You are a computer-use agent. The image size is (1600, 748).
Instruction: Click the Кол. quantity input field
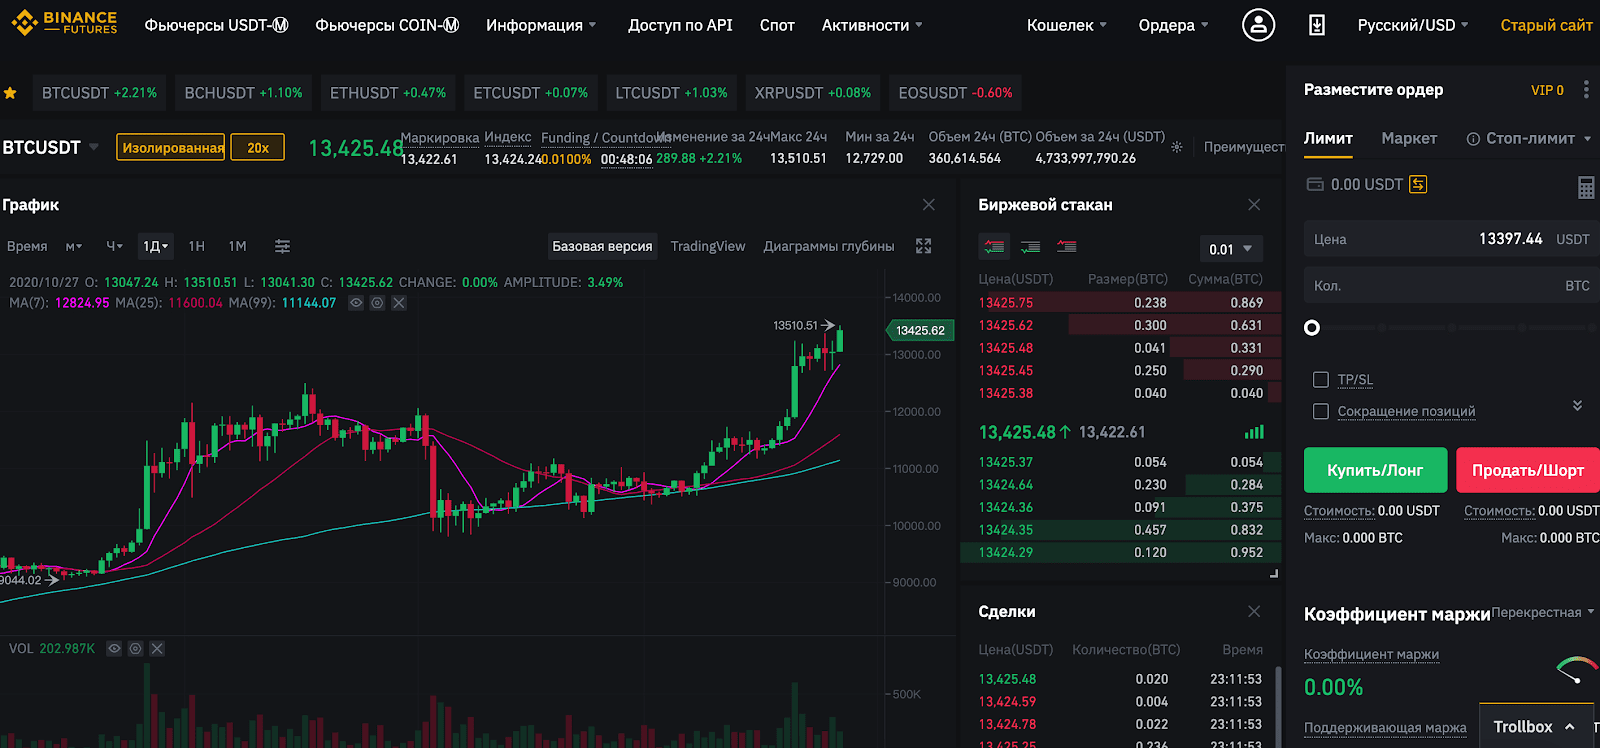[x=1452, y=286]
